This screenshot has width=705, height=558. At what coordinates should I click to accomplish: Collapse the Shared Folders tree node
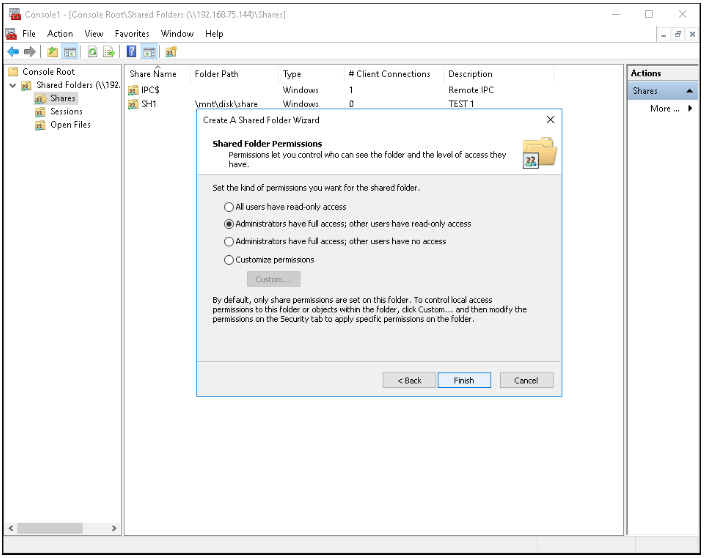click(x=13, y=85)
